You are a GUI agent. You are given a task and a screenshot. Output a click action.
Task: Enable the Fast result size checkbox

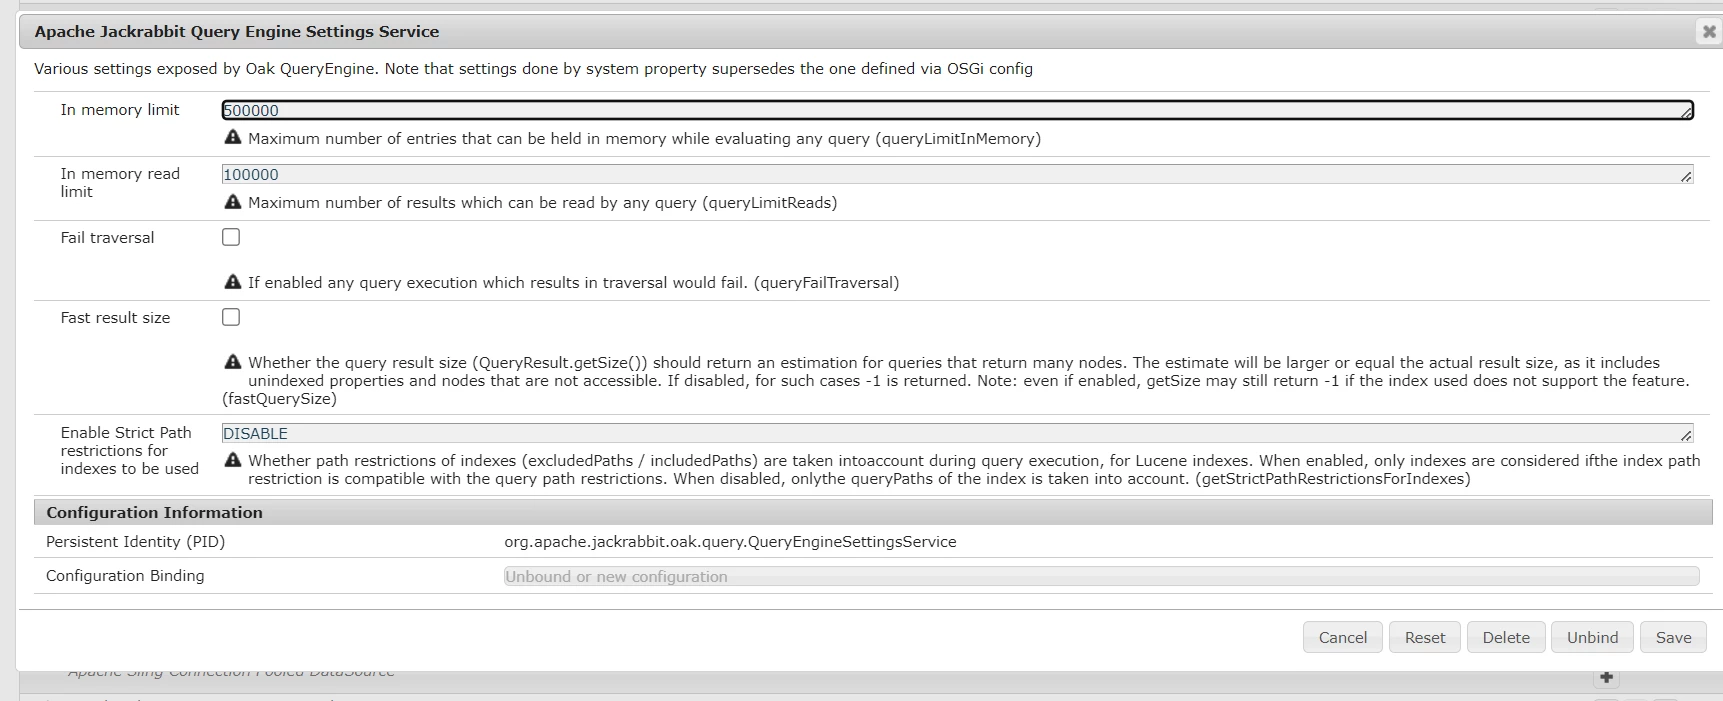tap(231, 317)
